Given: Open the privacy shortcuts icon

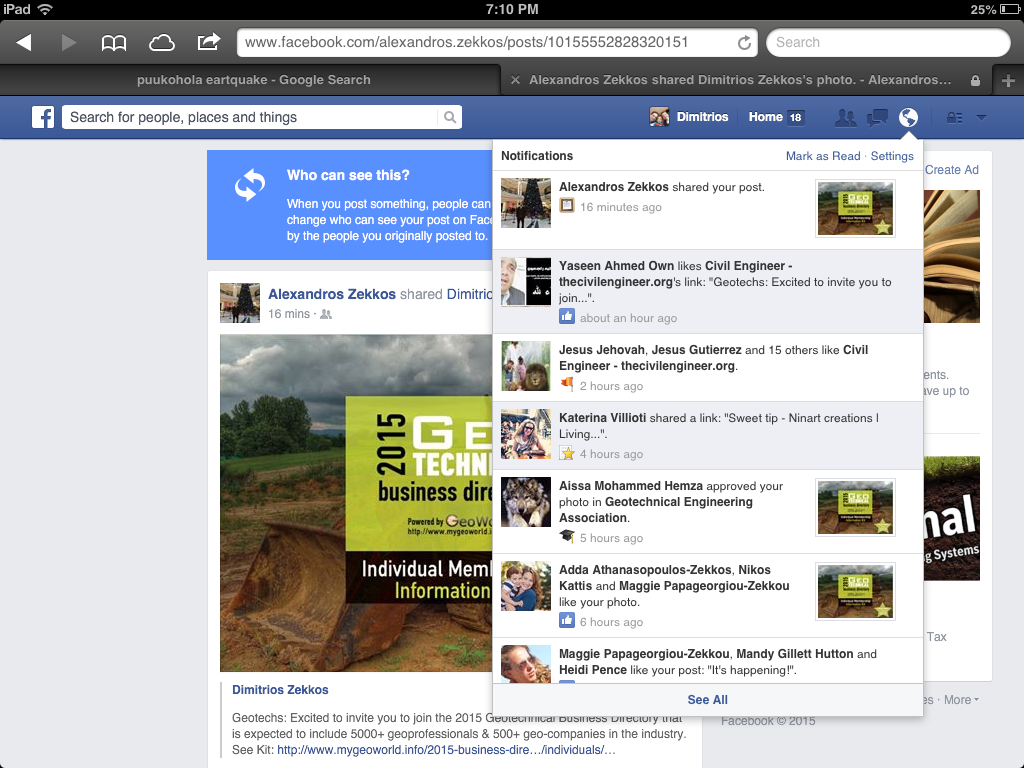Looking at the screenshot, I should pos(955,118).
